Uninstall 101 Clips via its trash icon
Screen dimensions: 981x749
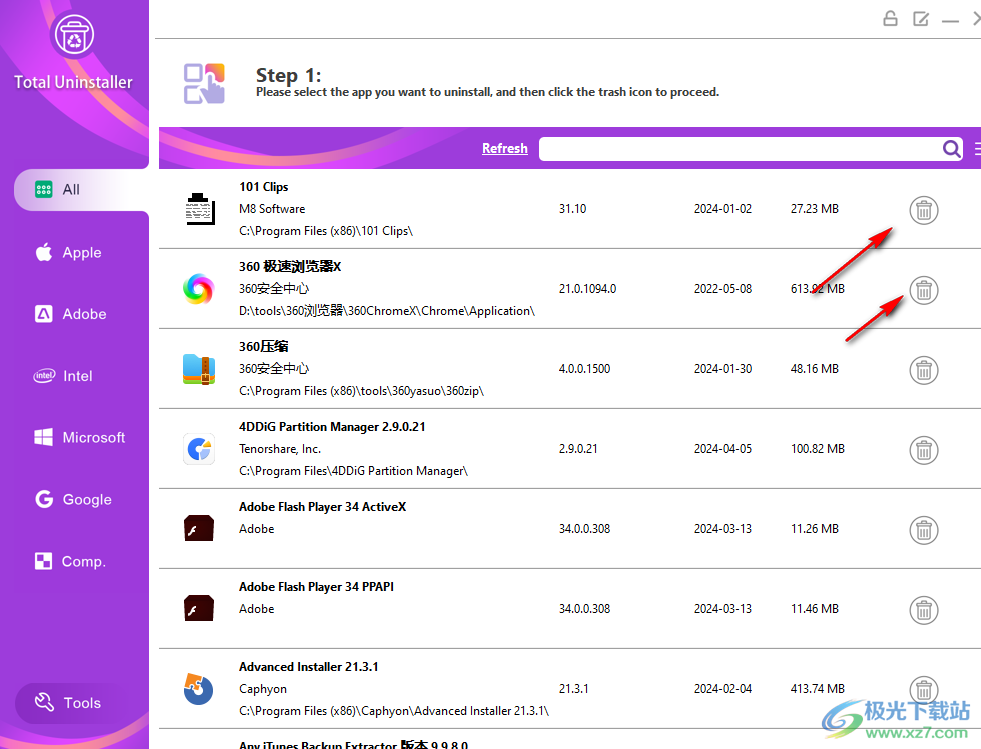(923, 210)
